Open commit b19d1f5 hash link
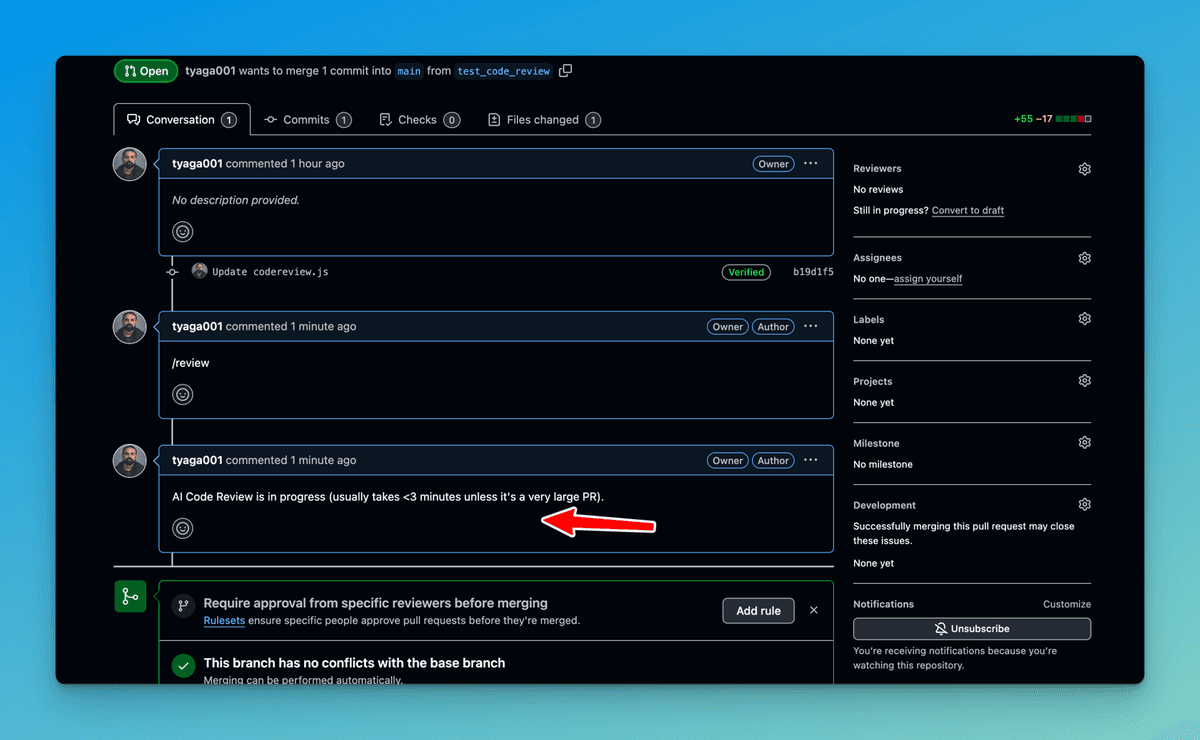The image size is (1200, 740). tap(813, 272)
